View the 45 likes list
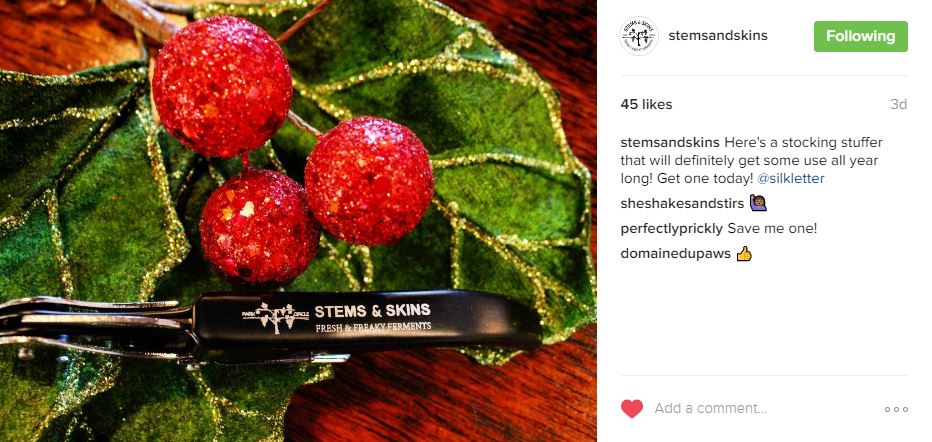Image resolution: width=932 pixels, height=442 pixels. [646, 105]
